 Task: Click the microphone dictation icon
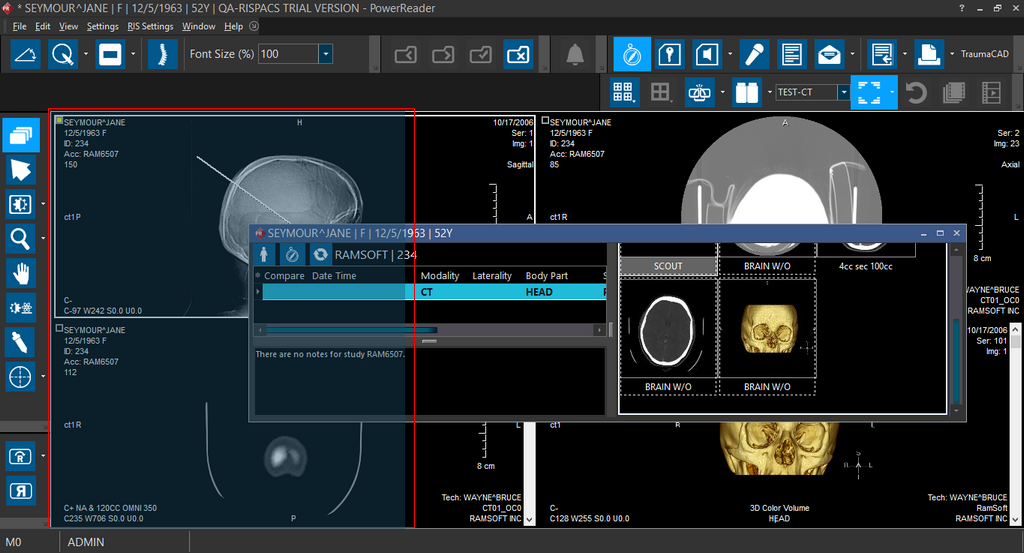(x=753, y=54)
